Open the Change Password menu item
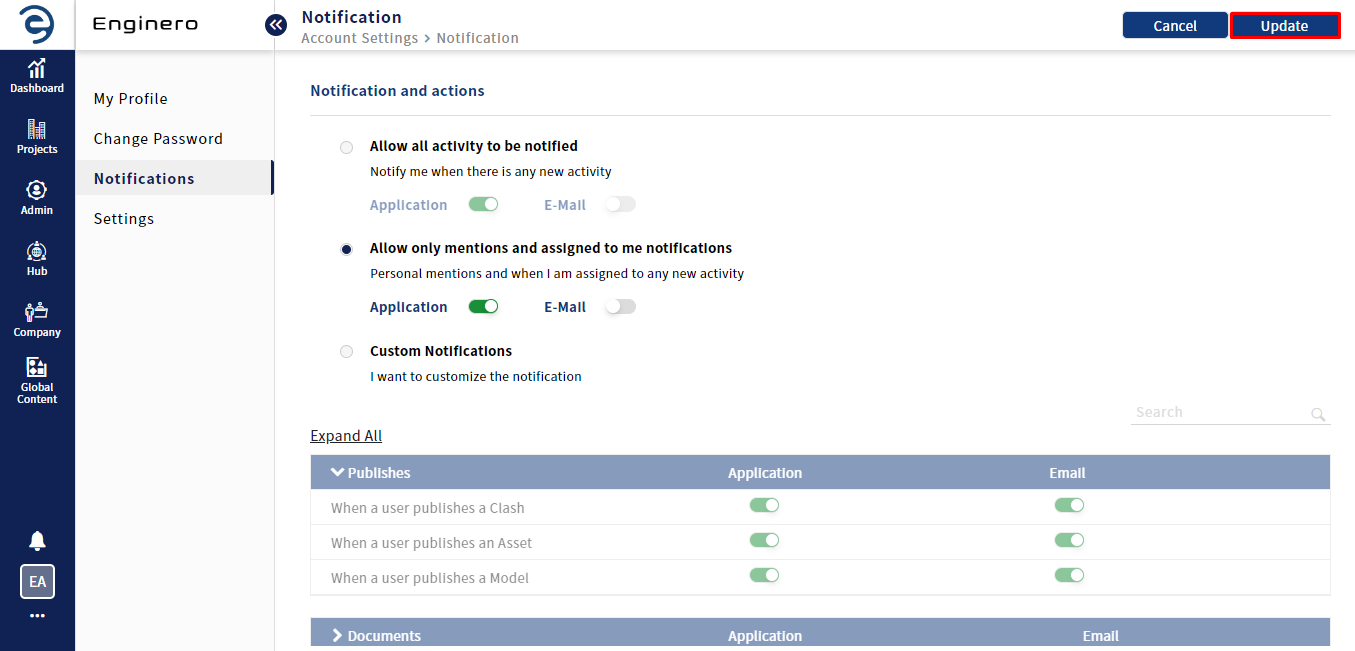Image resolution: width=1355 pixels, height=651 pixels. tap(158, 139)
